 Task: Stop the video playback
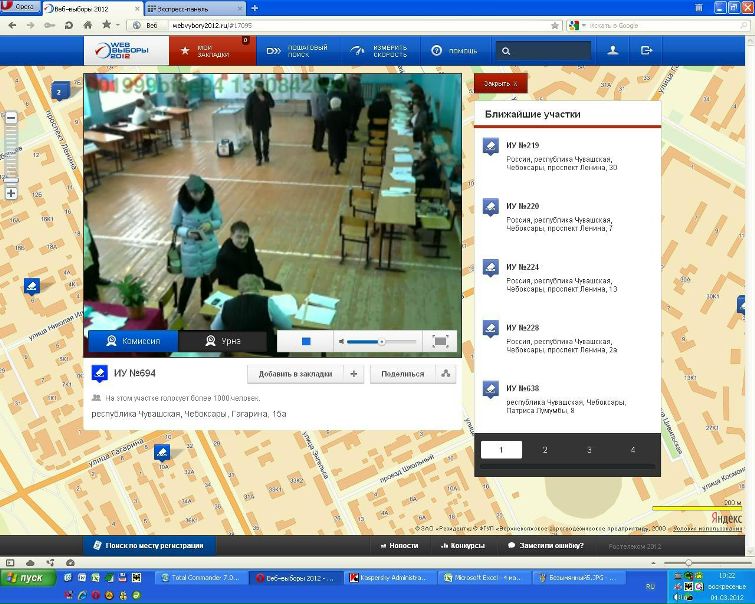click(305, 341)
